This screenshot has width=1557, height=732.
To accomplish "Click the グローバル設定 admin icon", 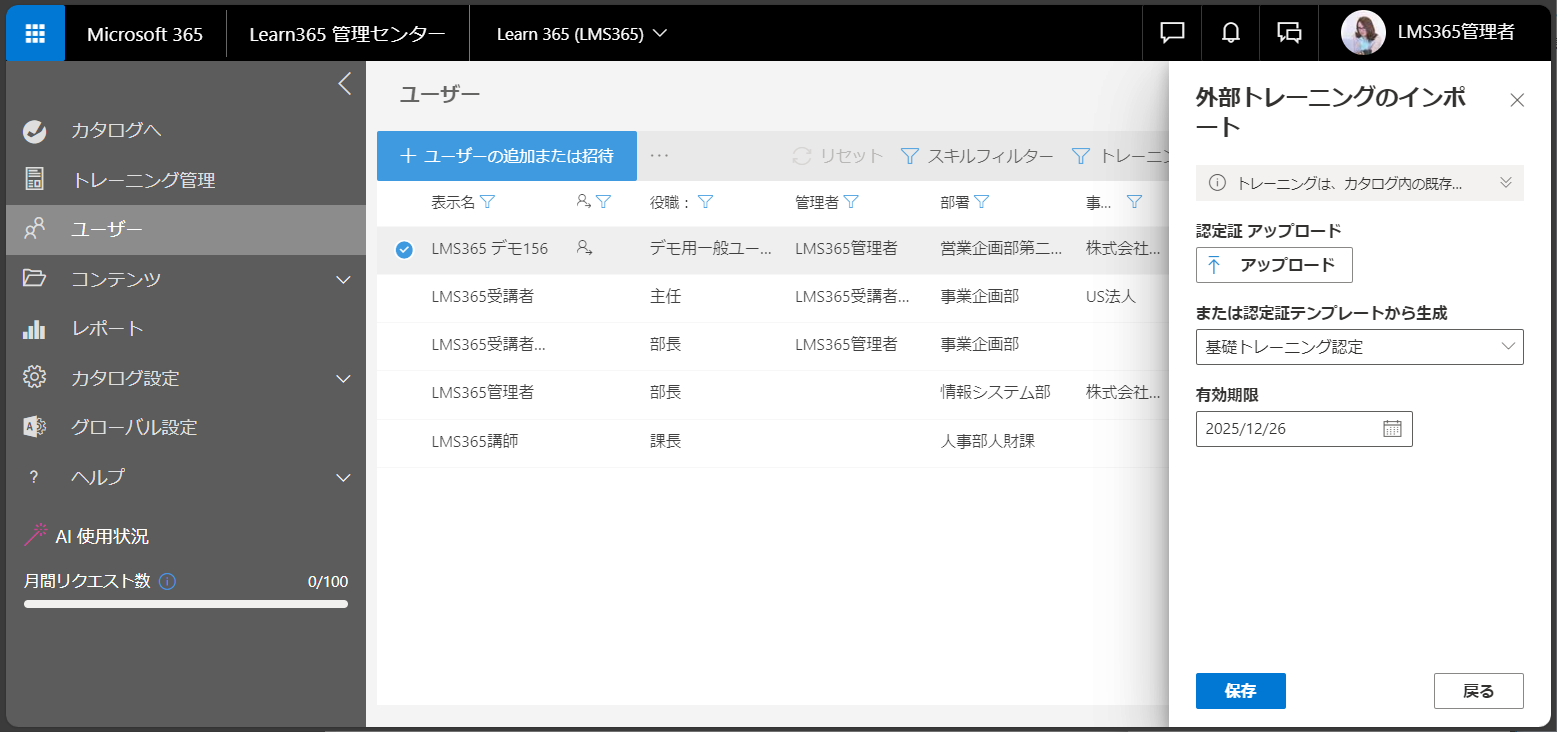I will pos(34,427).
